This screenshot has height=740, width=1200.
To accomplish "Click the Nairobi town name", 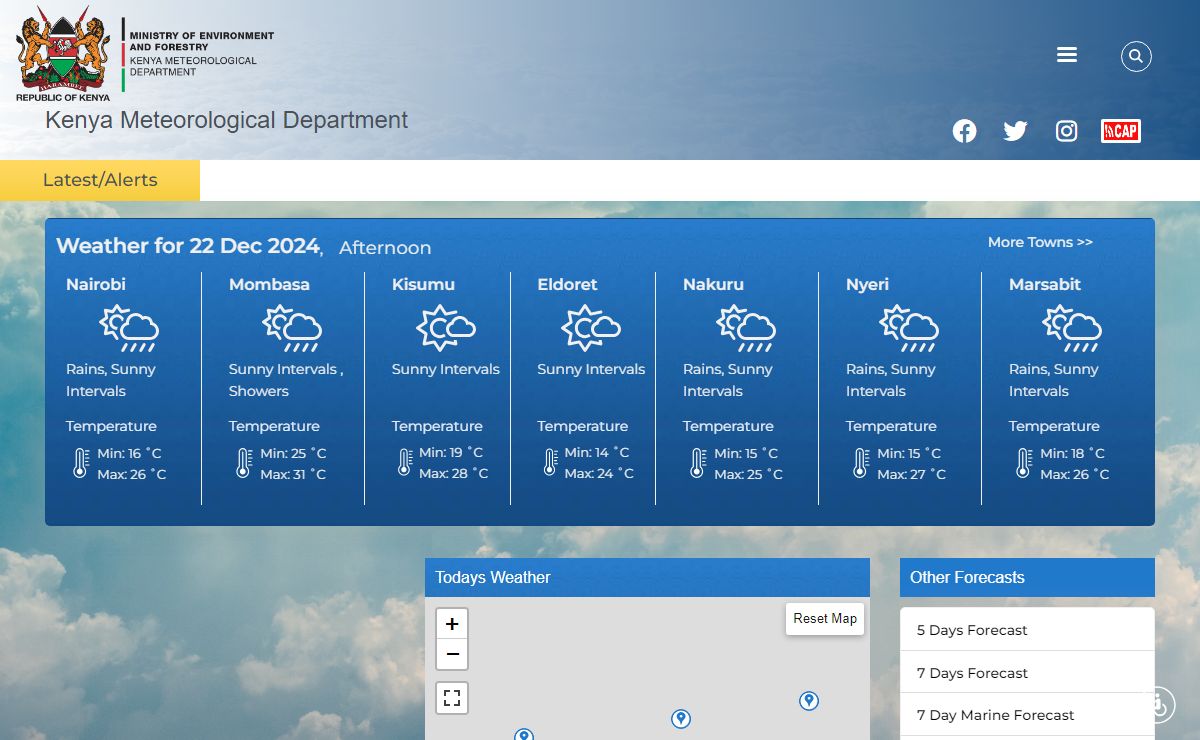I will tap(96, 284).
